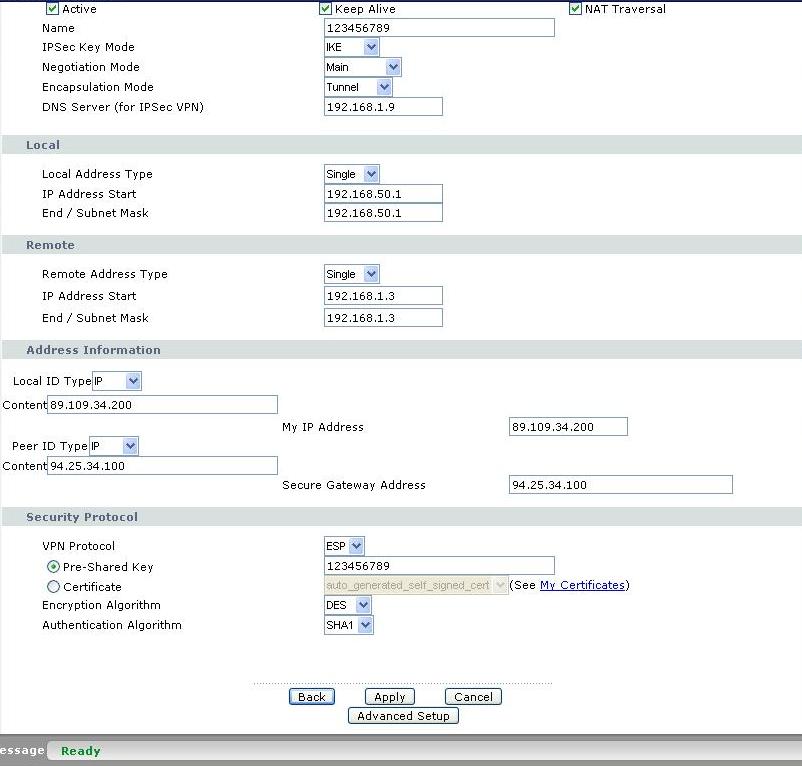Click Local IP Address Start field 192.168.50.1
Screen dimensions: 802x766
(x=383, y=194)
